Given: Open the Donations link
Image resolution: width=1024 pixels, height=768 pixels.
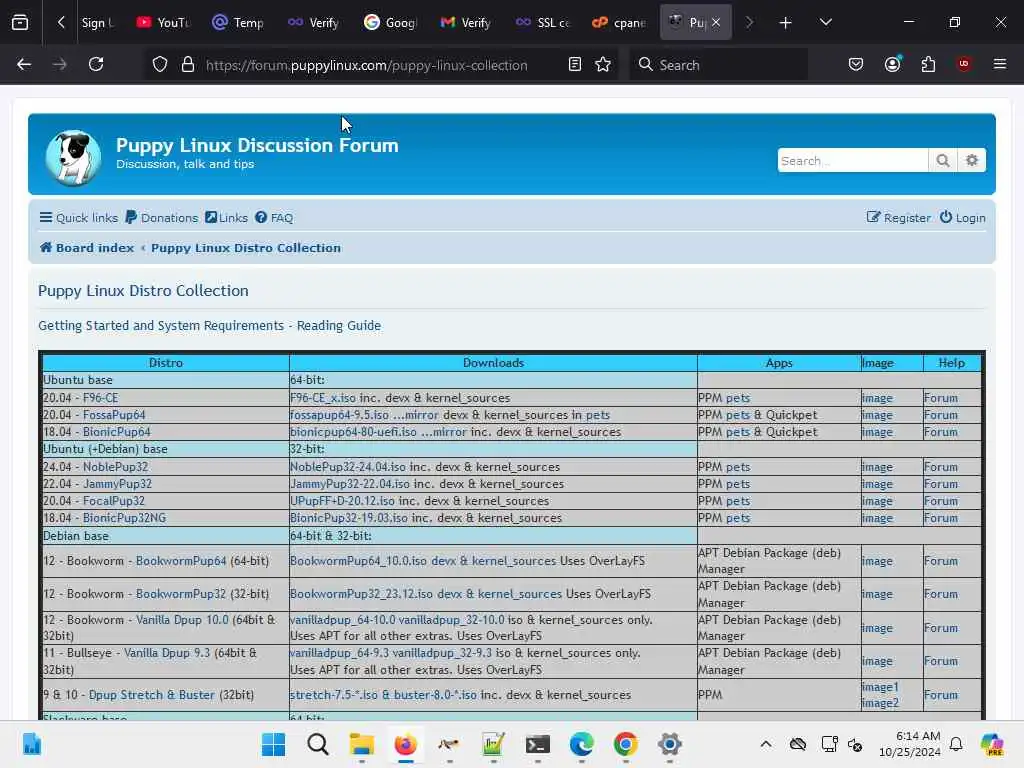Looking at the screenshot, I should (161, 217).
